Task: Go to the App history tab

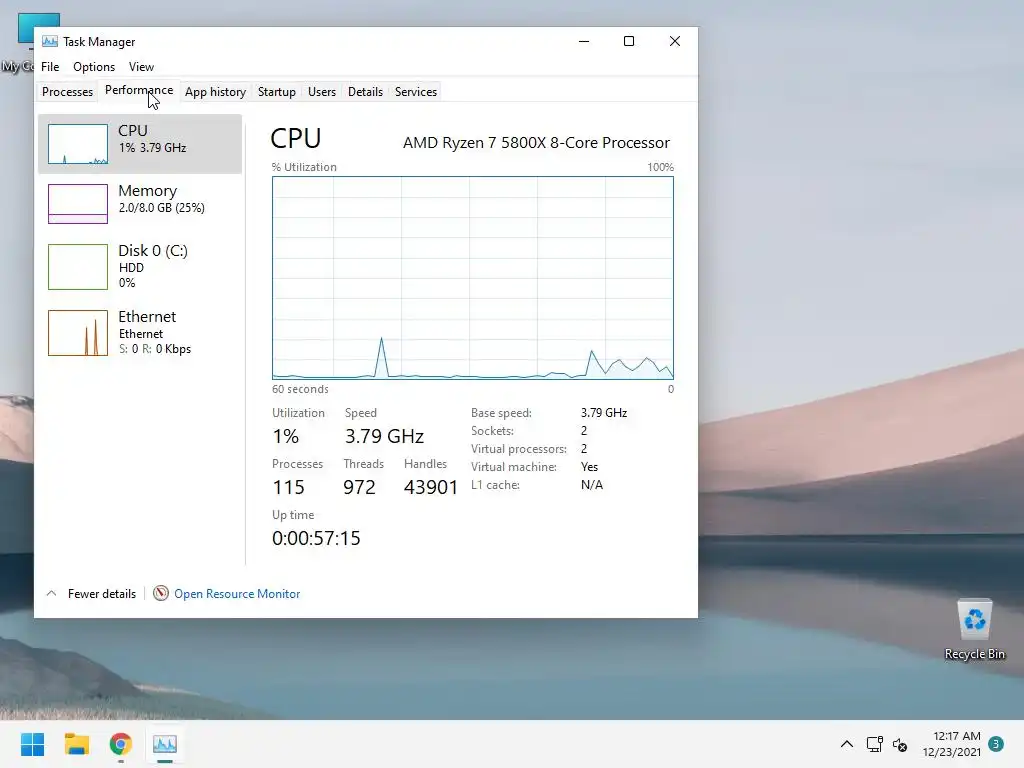Action: (215, 91)
